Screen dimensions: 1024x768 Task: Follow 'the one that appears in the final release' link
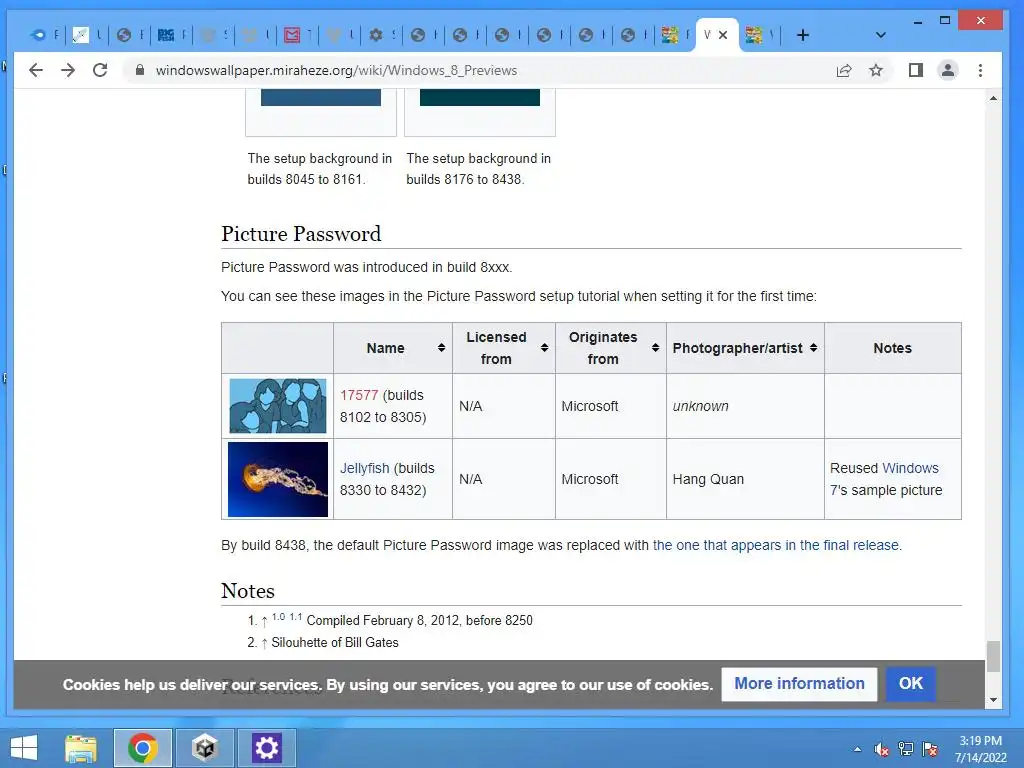tap(776, 545)
